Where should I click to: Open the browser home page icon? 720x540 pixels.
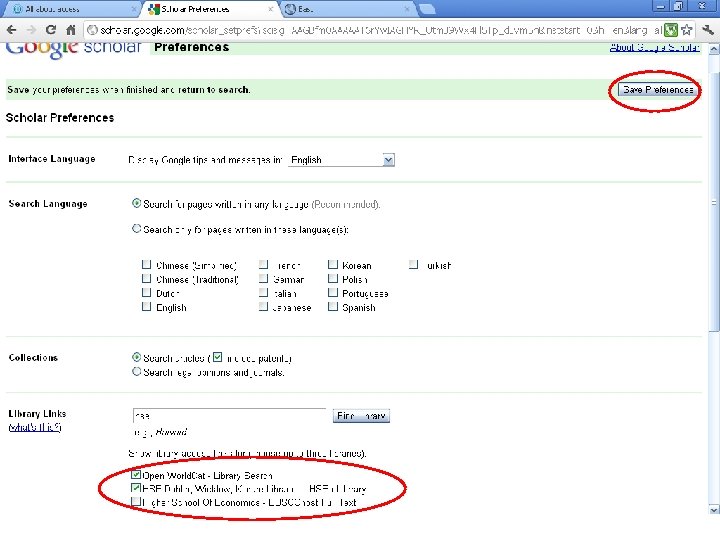tap(71, 30)
